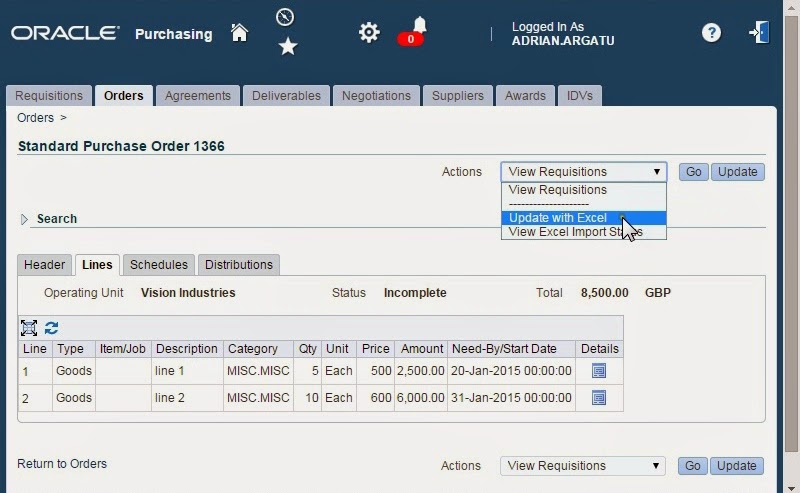This screenshot has width=800, height=493.
Task: Switch to the Suppliers tab
Action: pyautogui.click(x=458, y=96)
